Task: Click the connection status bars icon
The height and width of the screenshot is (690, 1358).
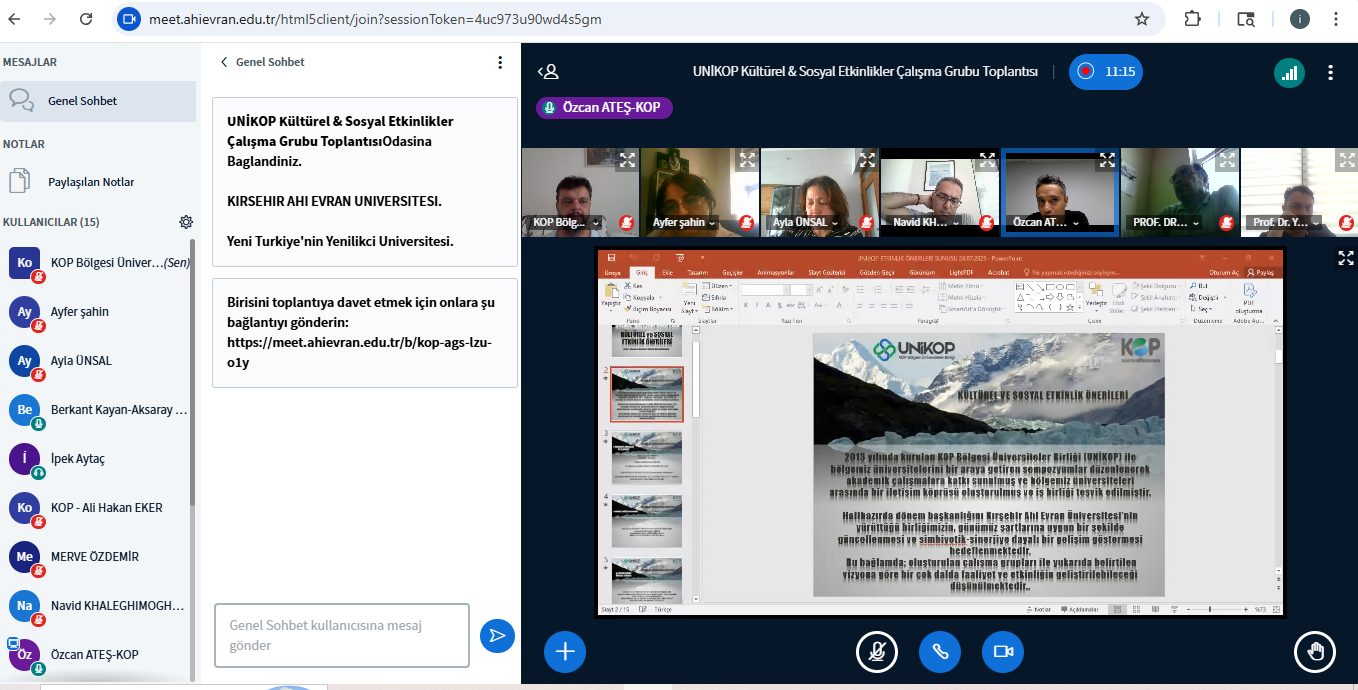Action: [1289, 72]
